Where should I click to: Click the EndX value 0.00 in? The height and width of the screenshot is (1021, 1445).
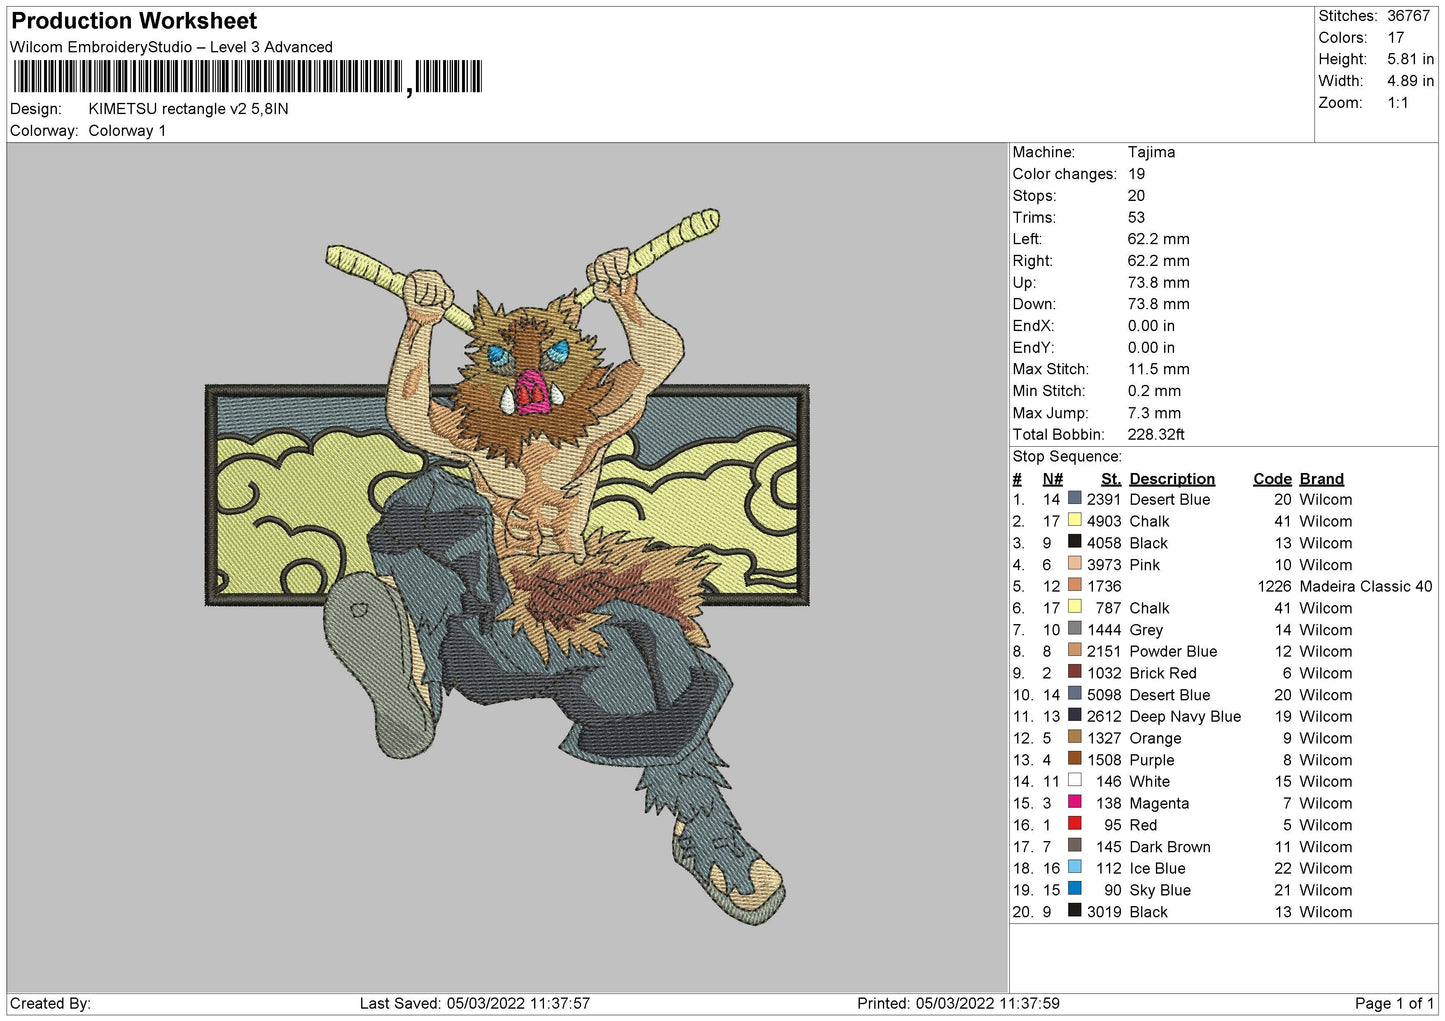[x=1152, y=326]
